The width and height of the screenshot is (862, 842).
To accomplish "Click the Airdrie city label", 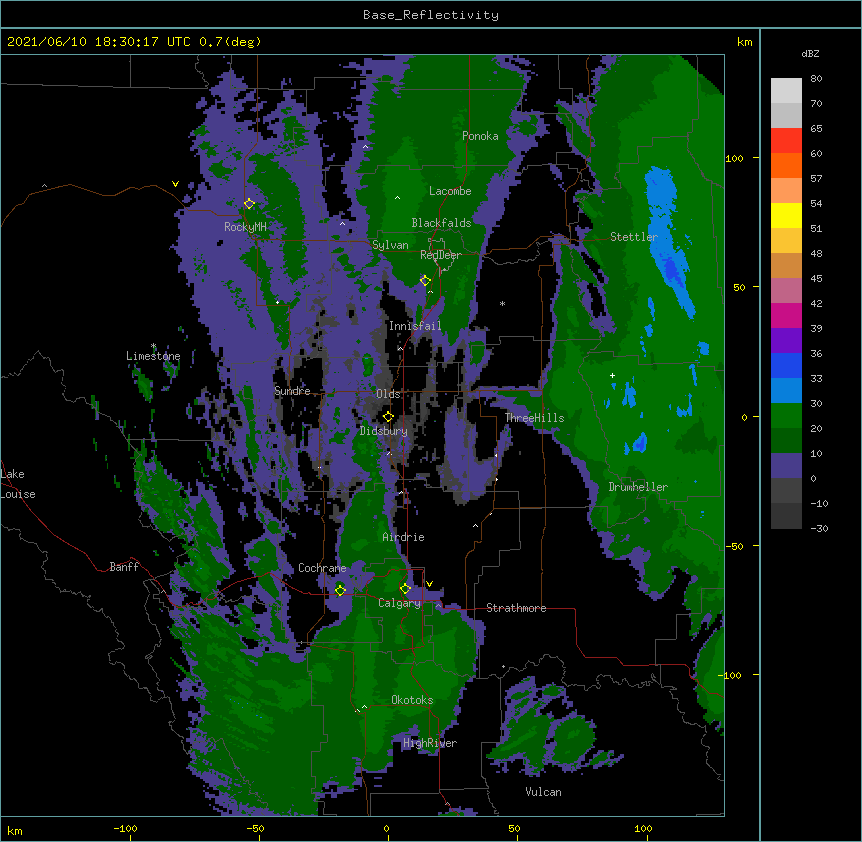I will pyautogui.click(x=404, y=537).
